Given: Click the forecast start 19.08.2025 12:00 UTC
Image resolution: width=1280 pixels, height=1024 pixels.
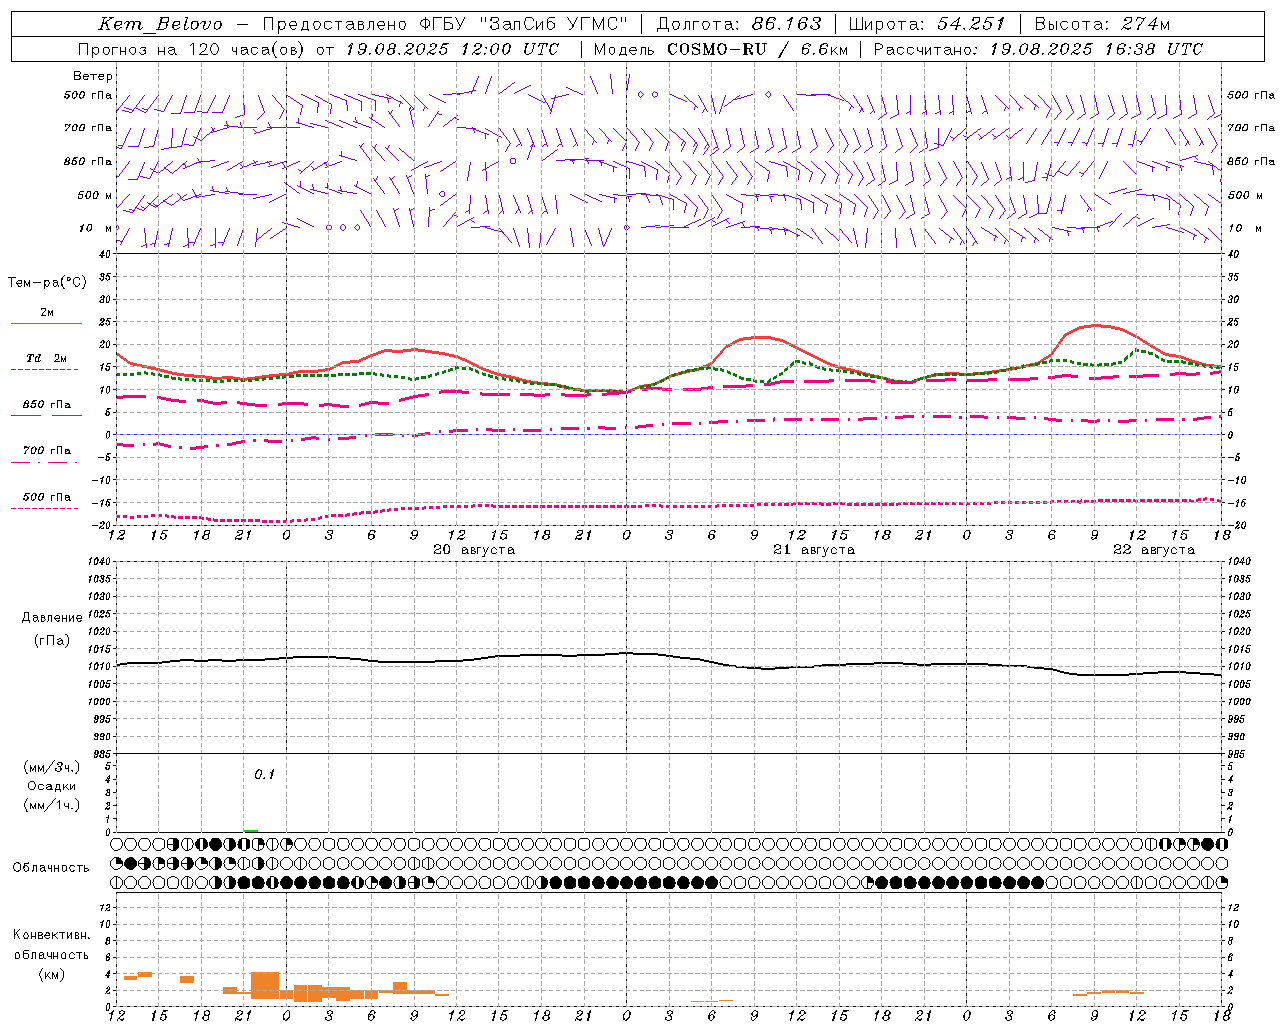Looking at the screenshot, I should coord(452,49).
